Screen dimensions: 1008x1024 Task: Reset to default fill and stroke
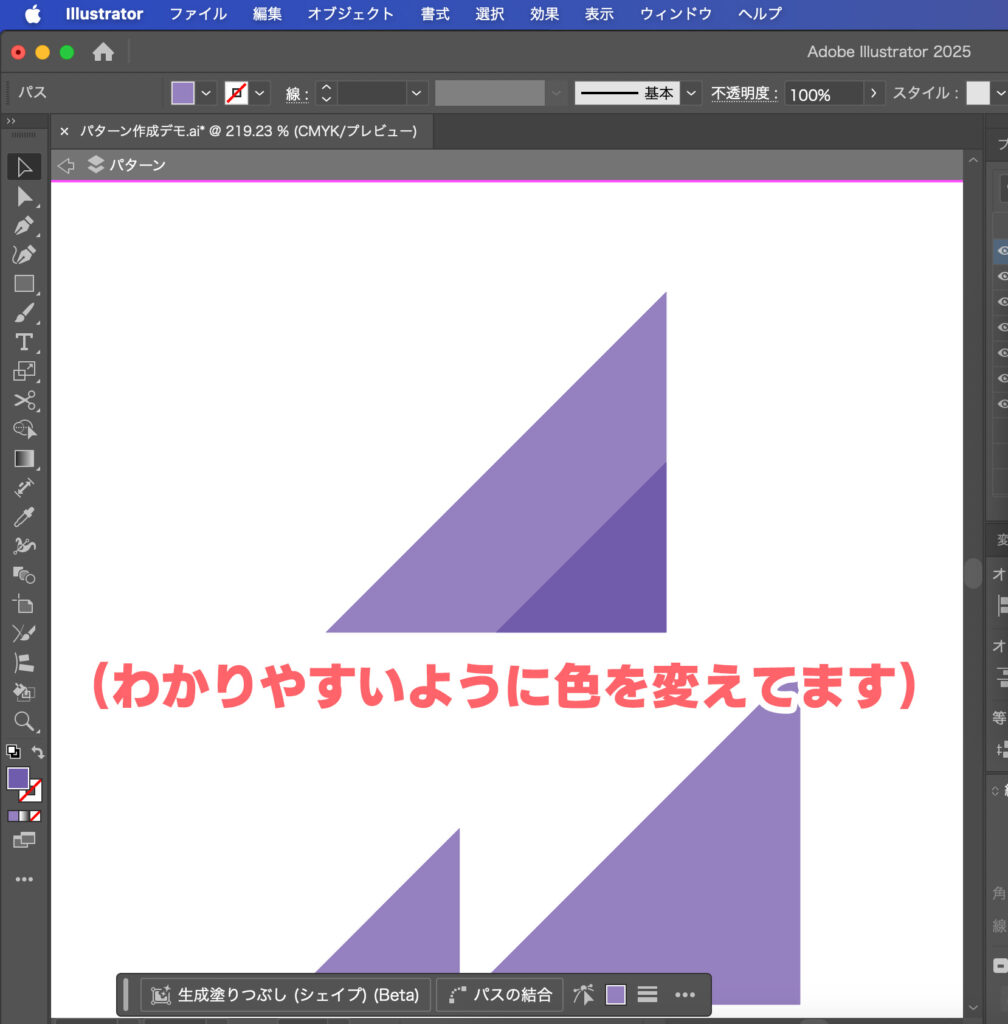pos(13,752)
